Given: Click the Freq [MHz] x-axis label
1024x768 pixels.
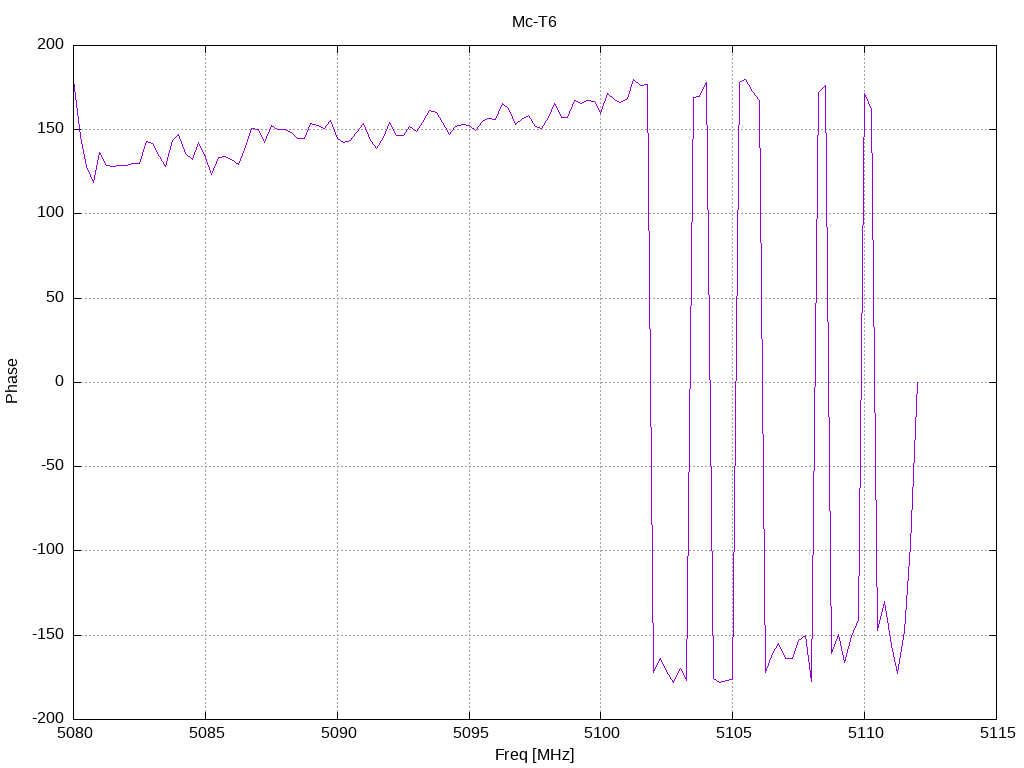Looking at the screenshot, I should pos(534,754).
